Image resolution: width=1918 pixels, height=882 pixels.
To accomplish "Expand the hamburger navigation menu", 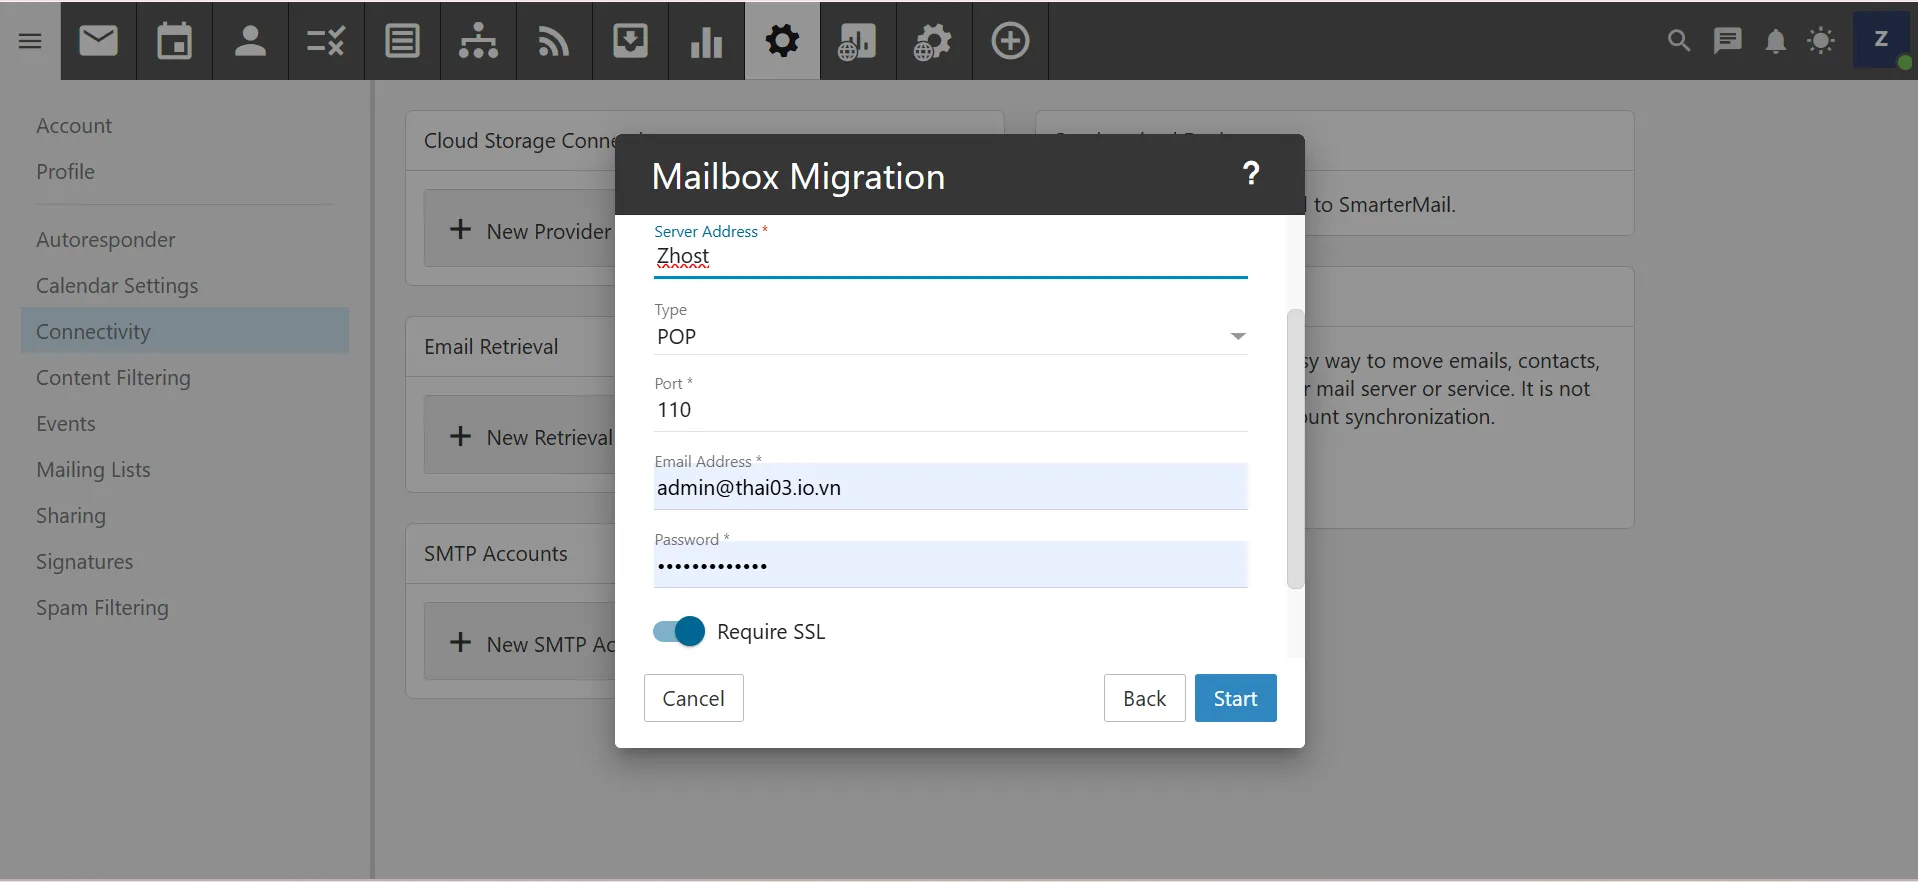I will (30, 41).
